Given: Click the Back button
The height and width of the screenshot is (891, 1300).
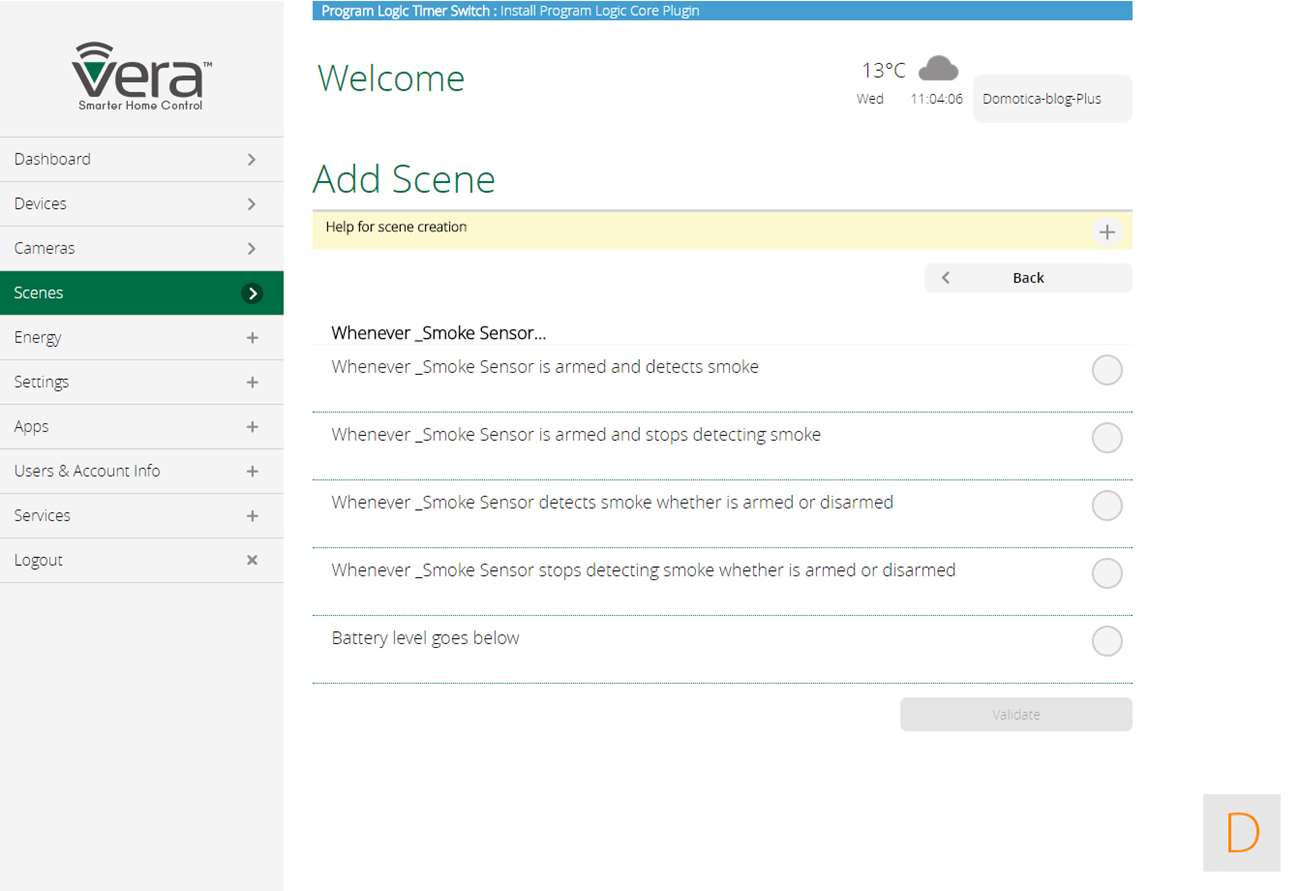Looking at the screenshot, I should pyautogui.click(x=1027, y=278).
